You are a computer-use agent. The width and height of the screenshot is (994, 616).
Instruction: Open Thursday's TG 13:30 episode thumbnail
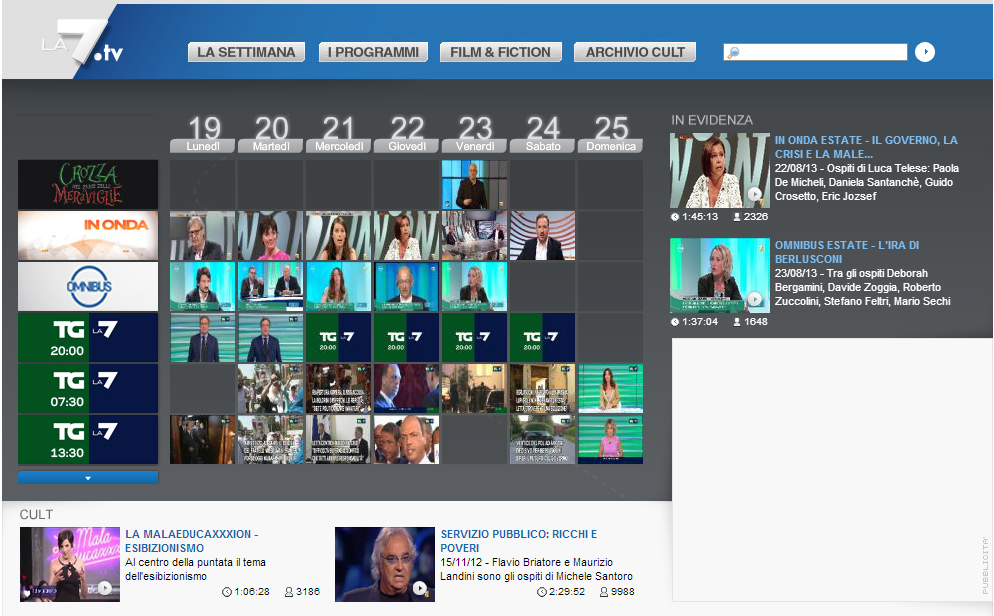(406, 440)
